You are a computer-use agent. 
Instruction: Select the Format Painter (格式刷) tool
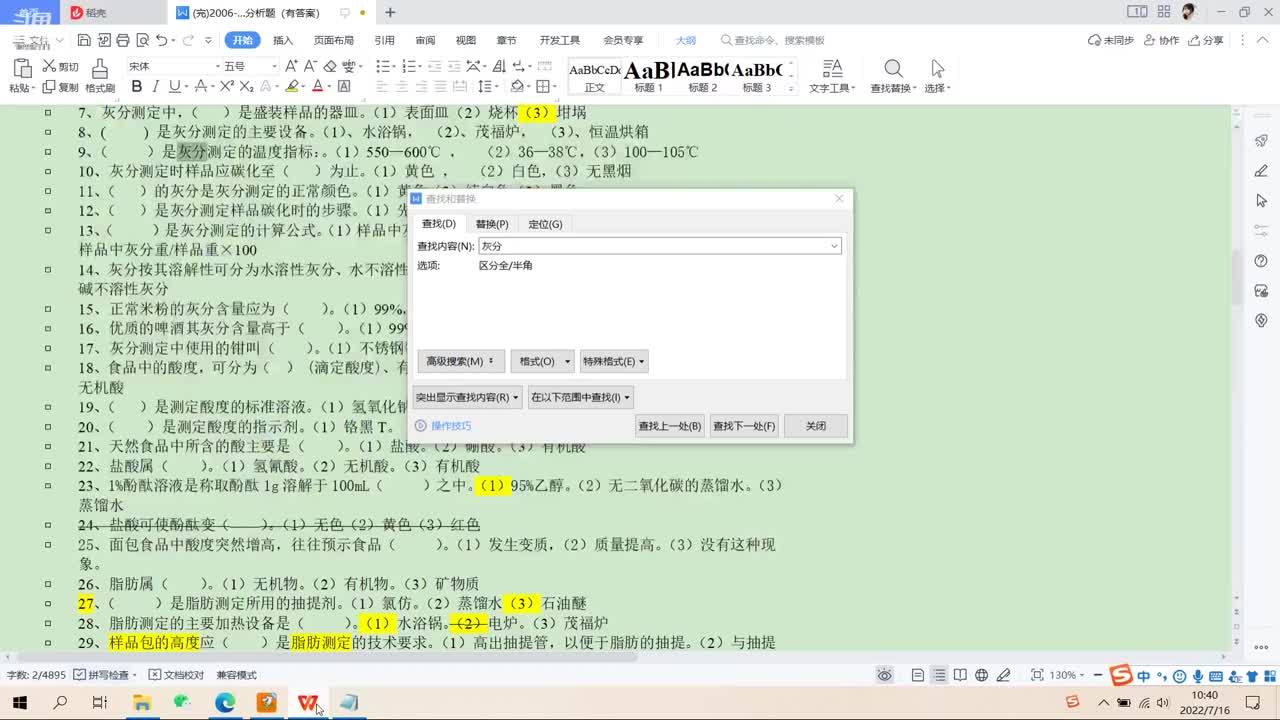tap(99, 76)
